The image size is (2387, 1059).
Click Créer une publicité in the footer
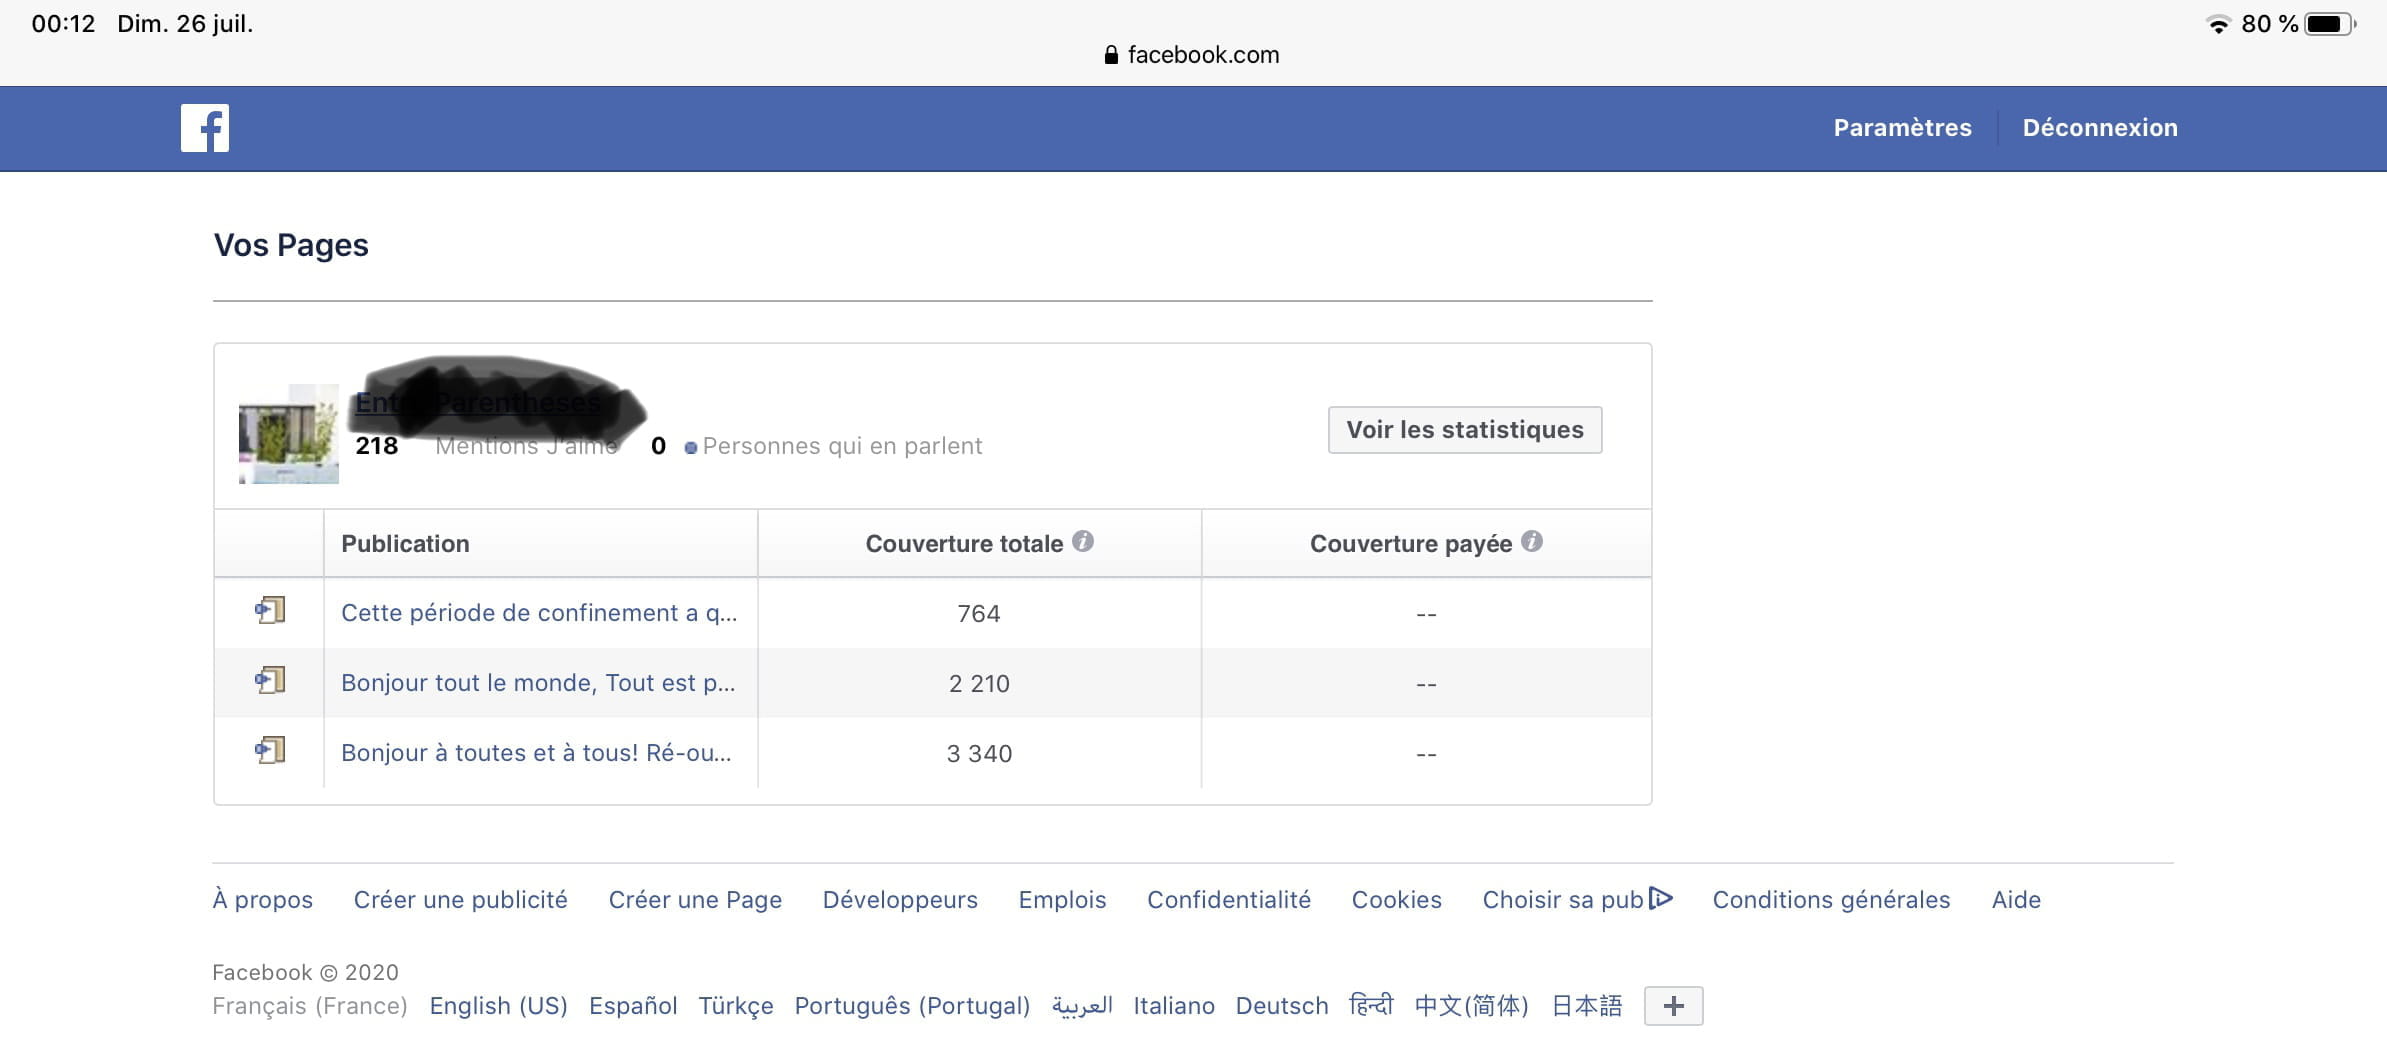(x=461, y=900)
